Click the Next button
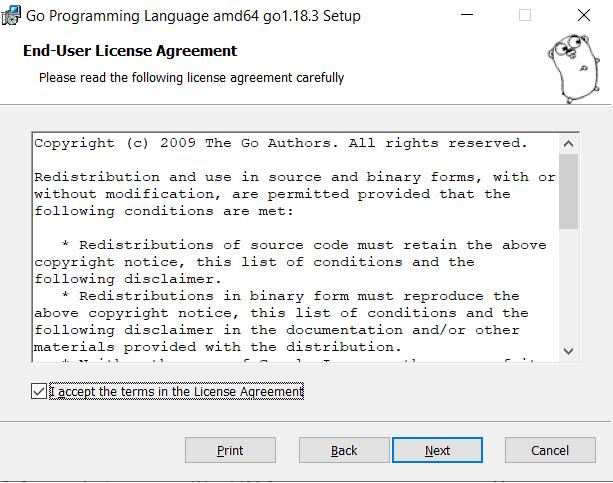This screenshot has width=613, height=483. (x=437, y=450)
